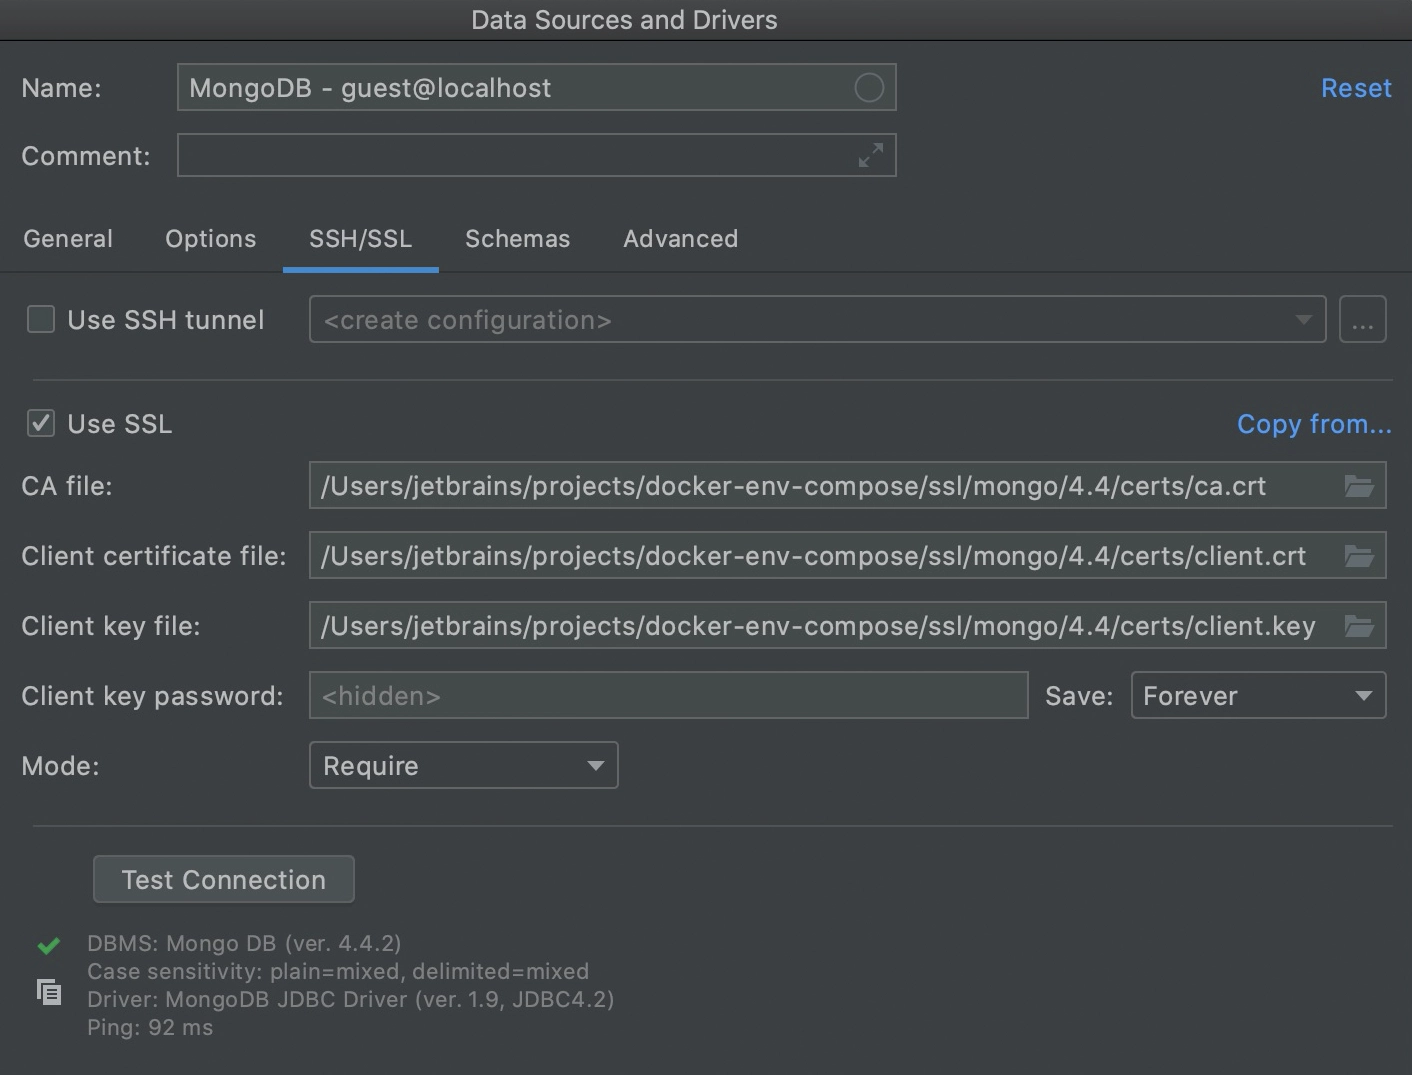Screen dimensions: 1412x1075
Task: Open the Save password duration dropdown
Action: point(1258,696)
